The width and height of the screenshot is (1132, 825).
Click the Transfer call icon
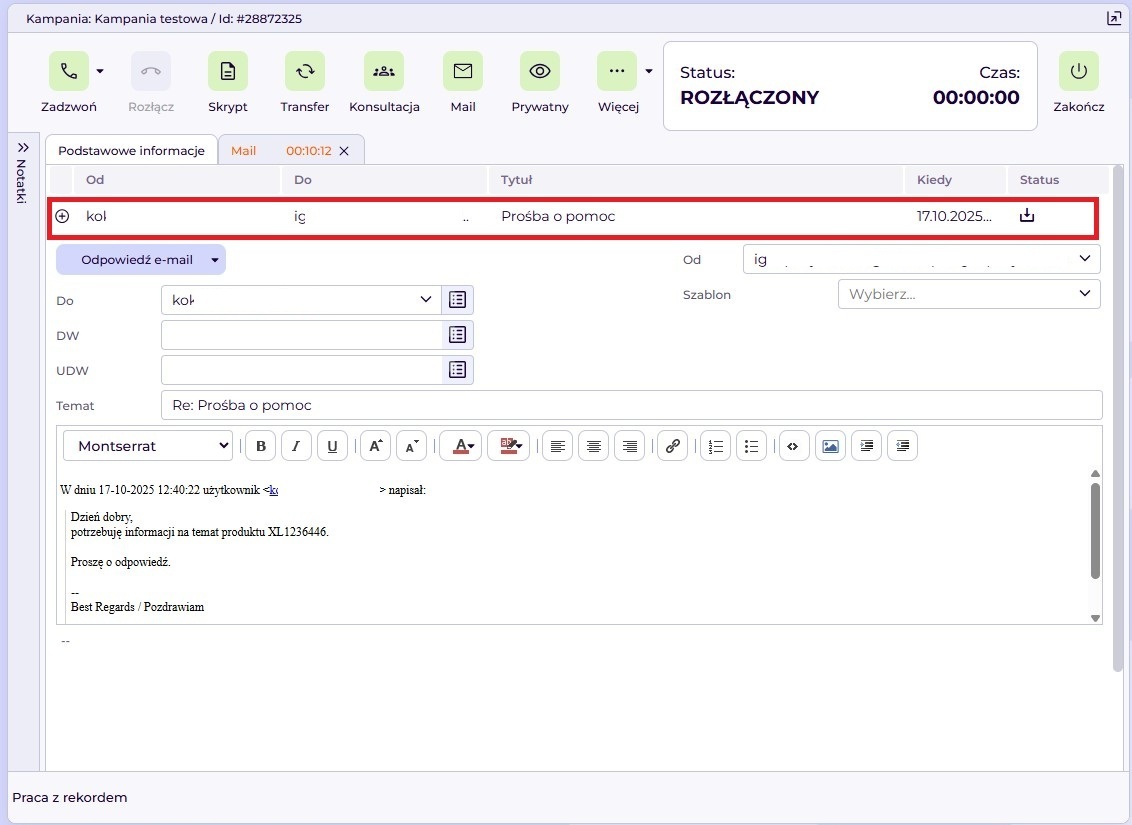click(x=305, y=72)
